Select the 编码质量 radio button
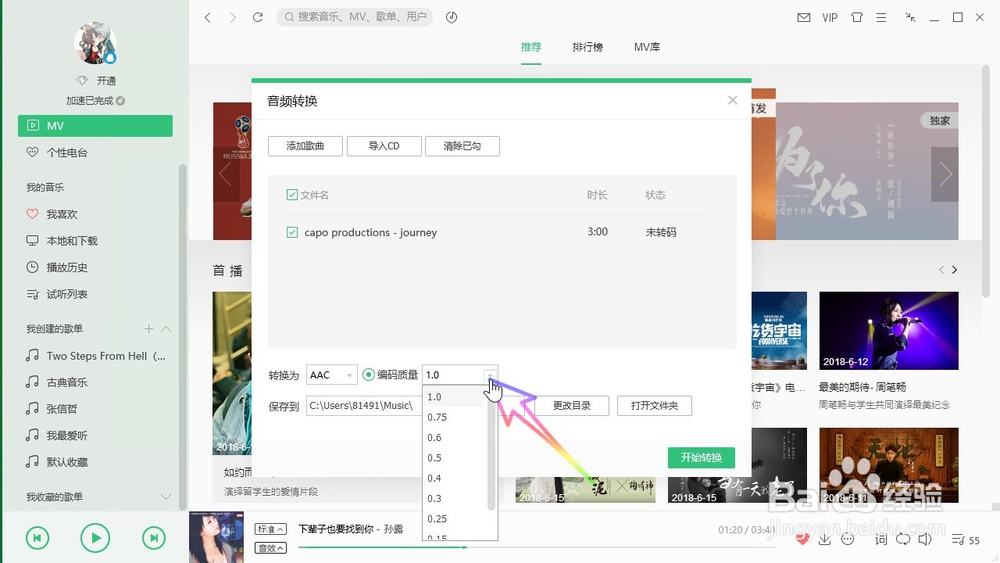Viewport: 1000px width, 563px height. click(368, 375)
